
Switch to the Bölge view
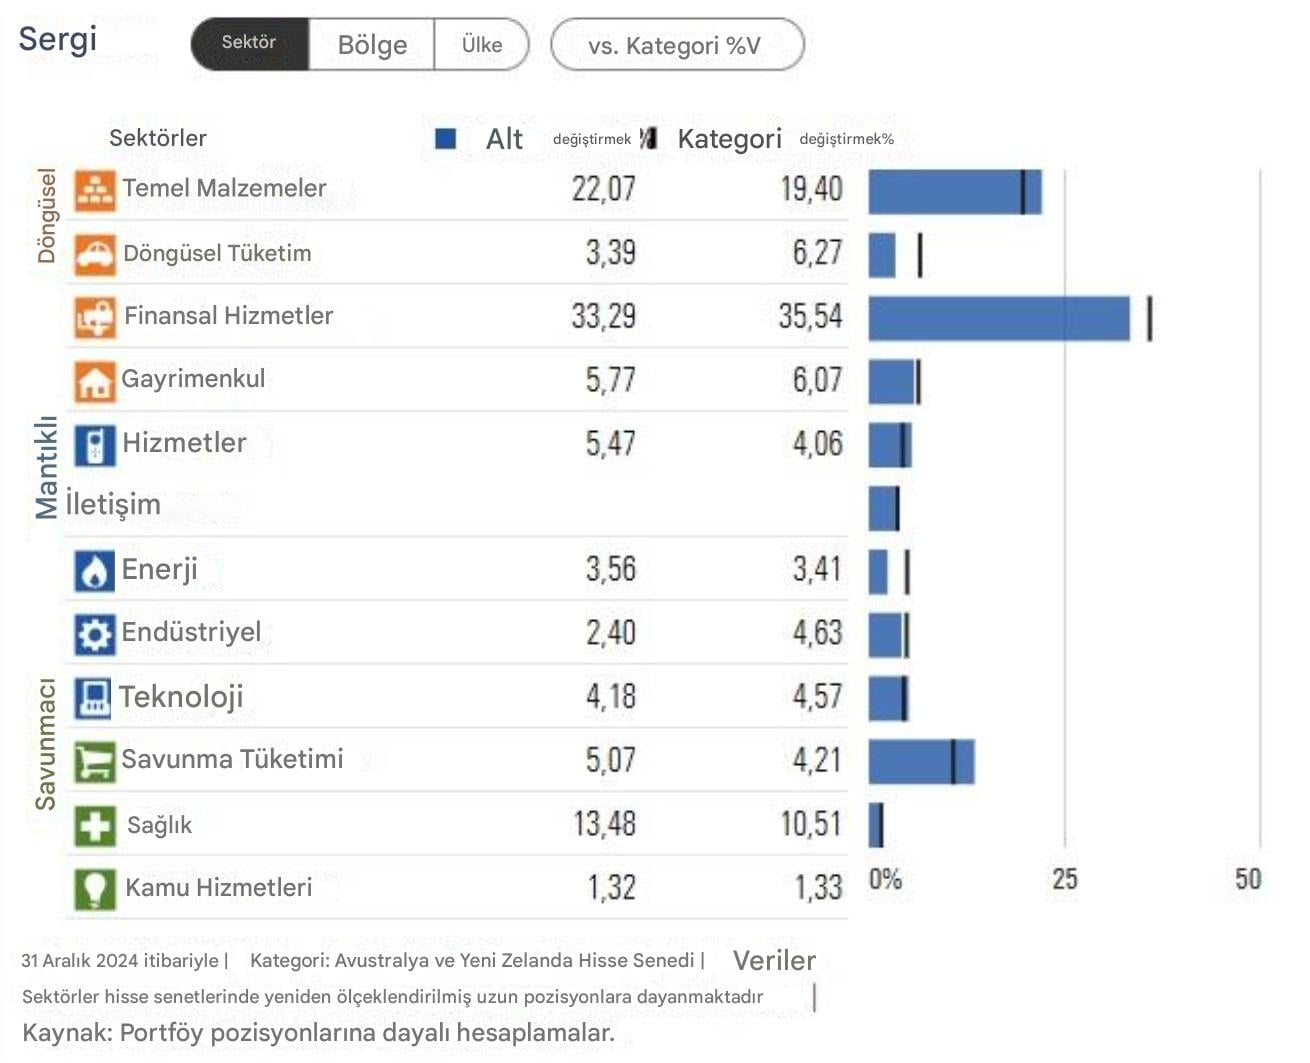click(x=372, y=44)
